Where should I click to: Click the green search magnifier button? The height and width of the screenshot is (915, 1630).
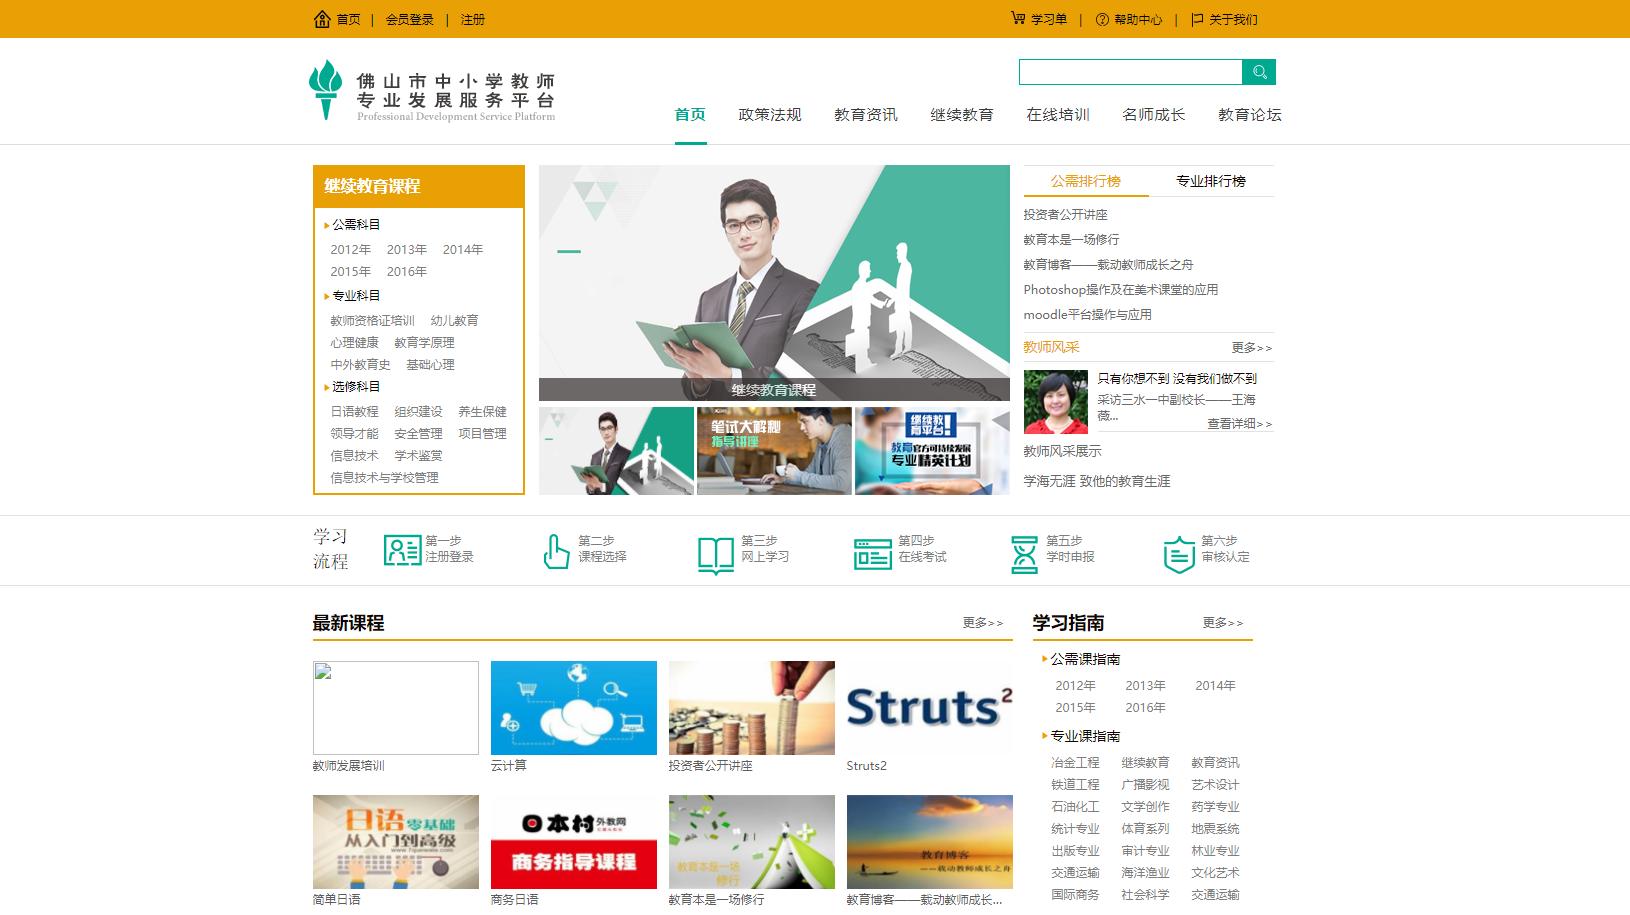point(1259,72)
